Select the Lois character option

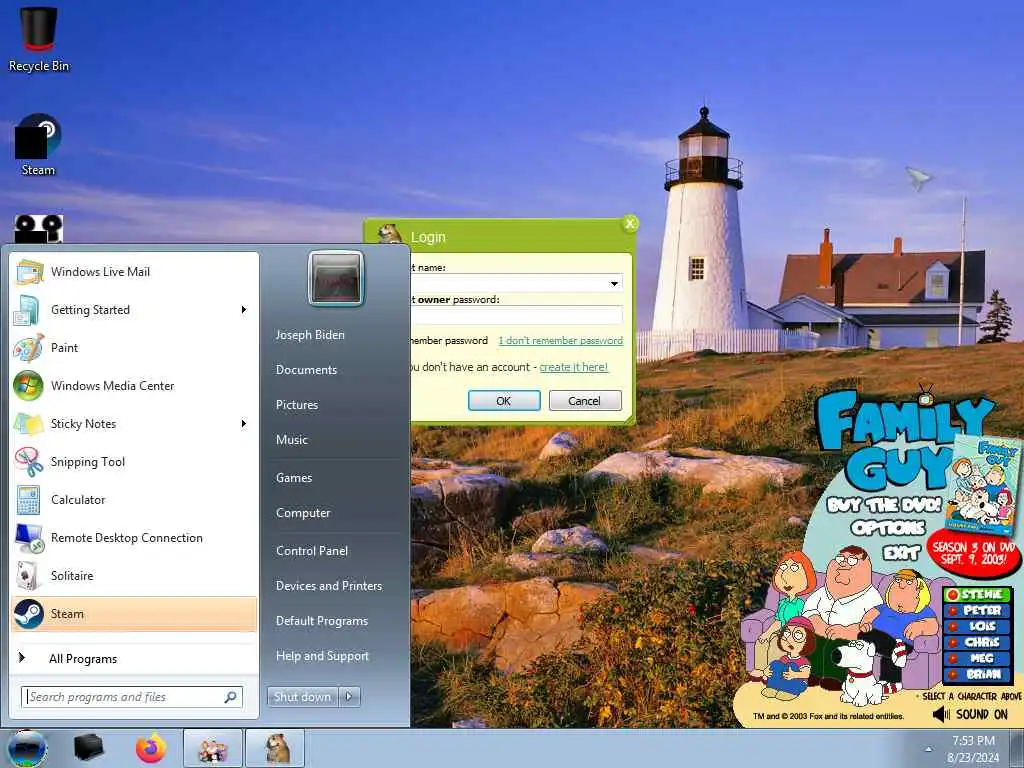[x=978, y=626]
